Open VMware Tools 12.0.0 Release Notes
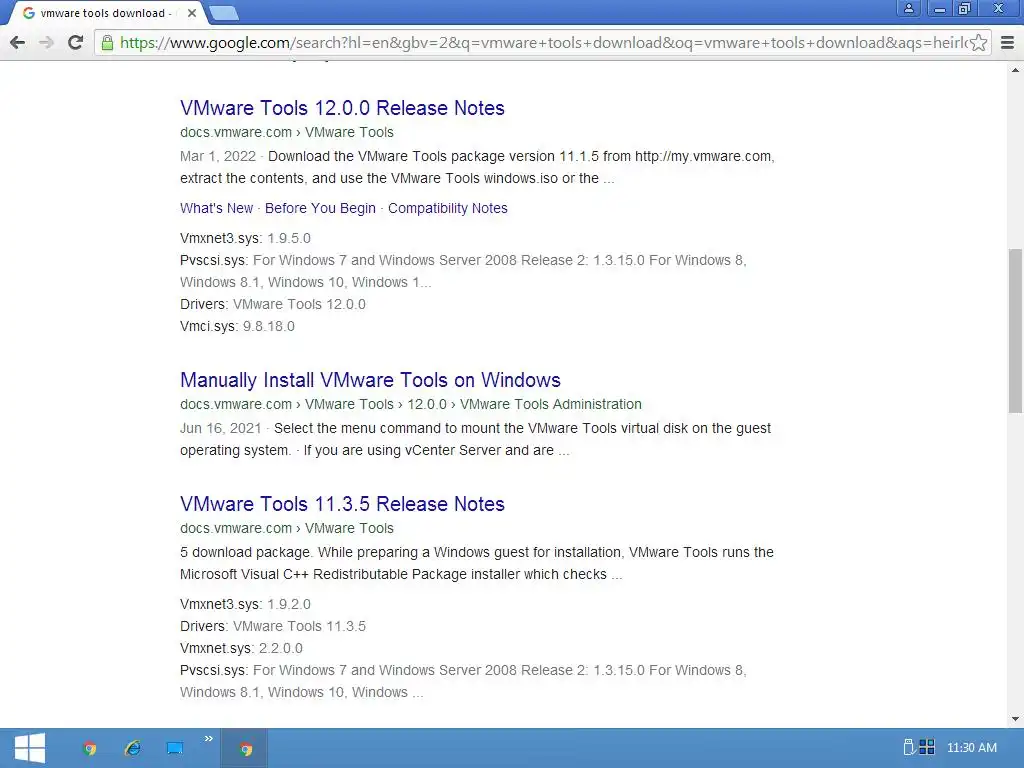Screen dimensions: 1024x768 pyautogui.click(x=342, y=108)
